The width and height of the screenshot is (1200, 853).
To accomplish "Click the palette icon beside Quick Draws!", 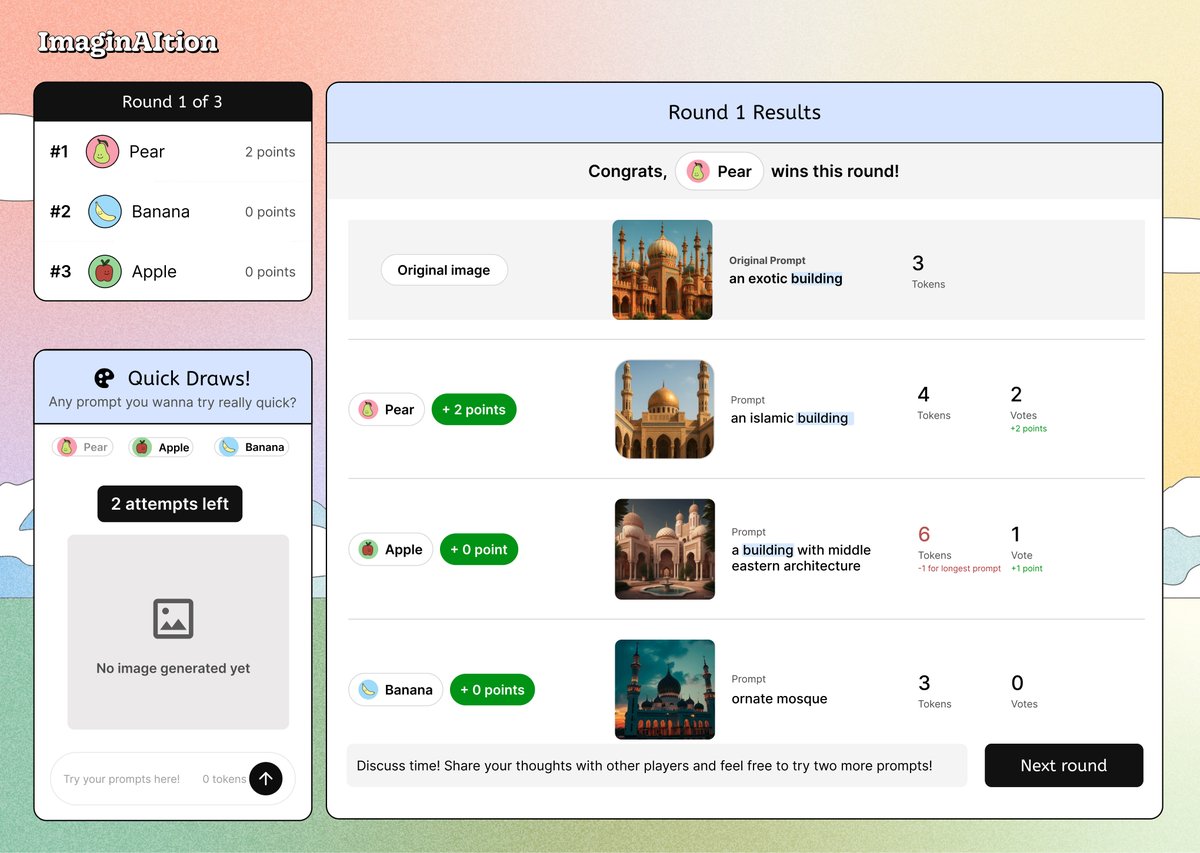I will click(x=105, y=378).
